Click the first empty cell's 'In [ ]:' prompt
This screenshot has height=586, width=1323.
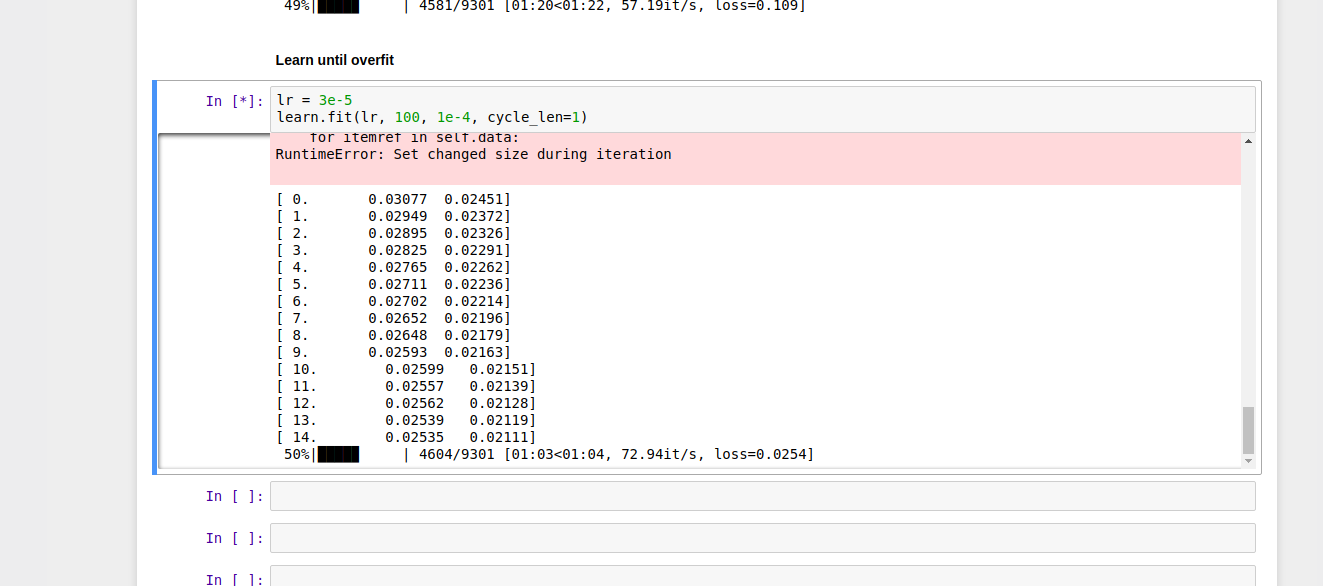pos(235,496)
